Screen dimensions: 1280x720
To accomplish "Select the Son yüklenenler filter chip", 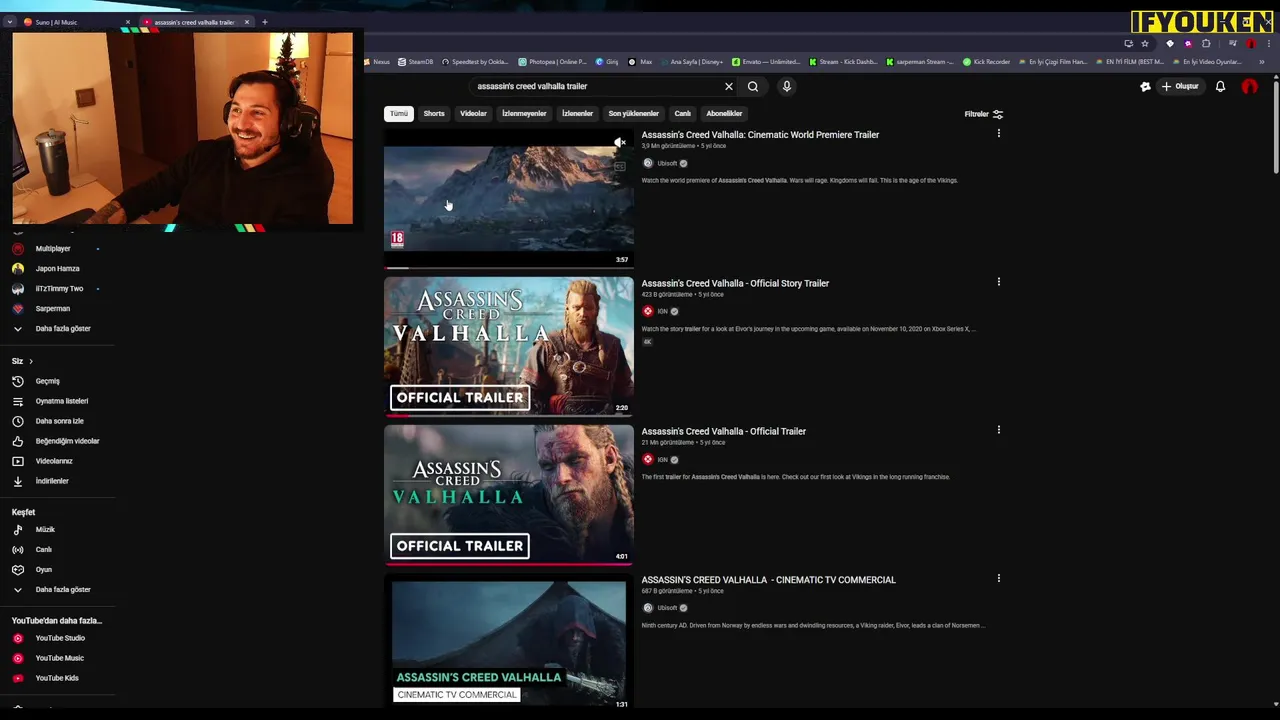I will pyautogui.click(x=634, y=114).
